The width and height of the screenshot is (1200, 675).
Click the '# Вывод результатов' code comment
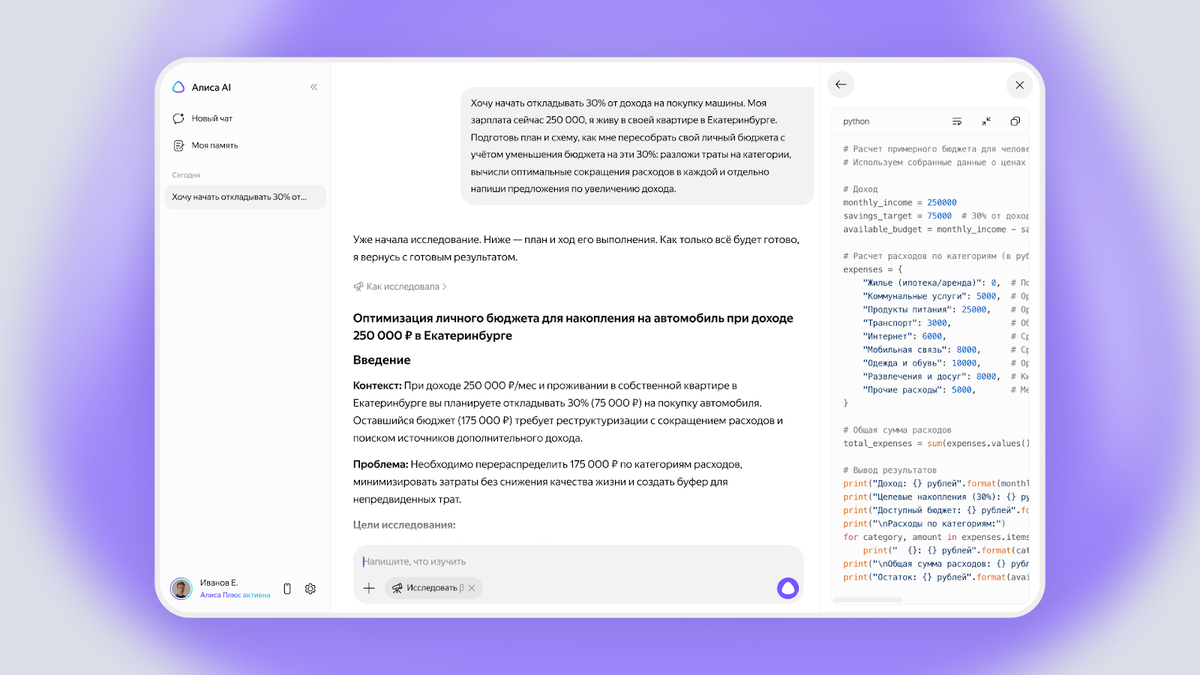[890, 470]
